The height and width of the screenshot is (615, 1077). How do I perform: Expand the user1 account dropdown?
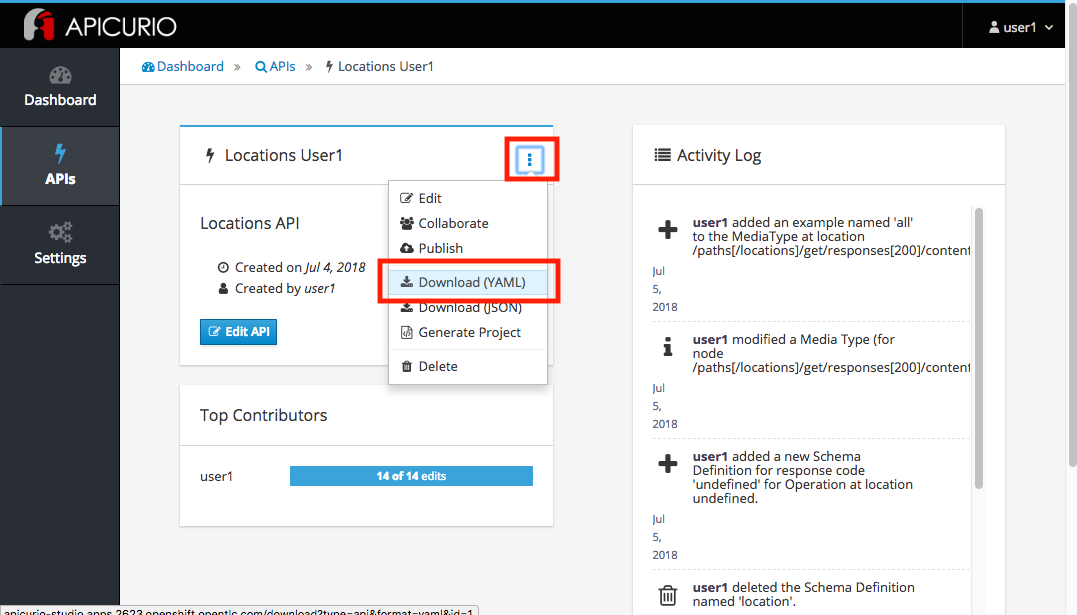tap(1019, 27)
